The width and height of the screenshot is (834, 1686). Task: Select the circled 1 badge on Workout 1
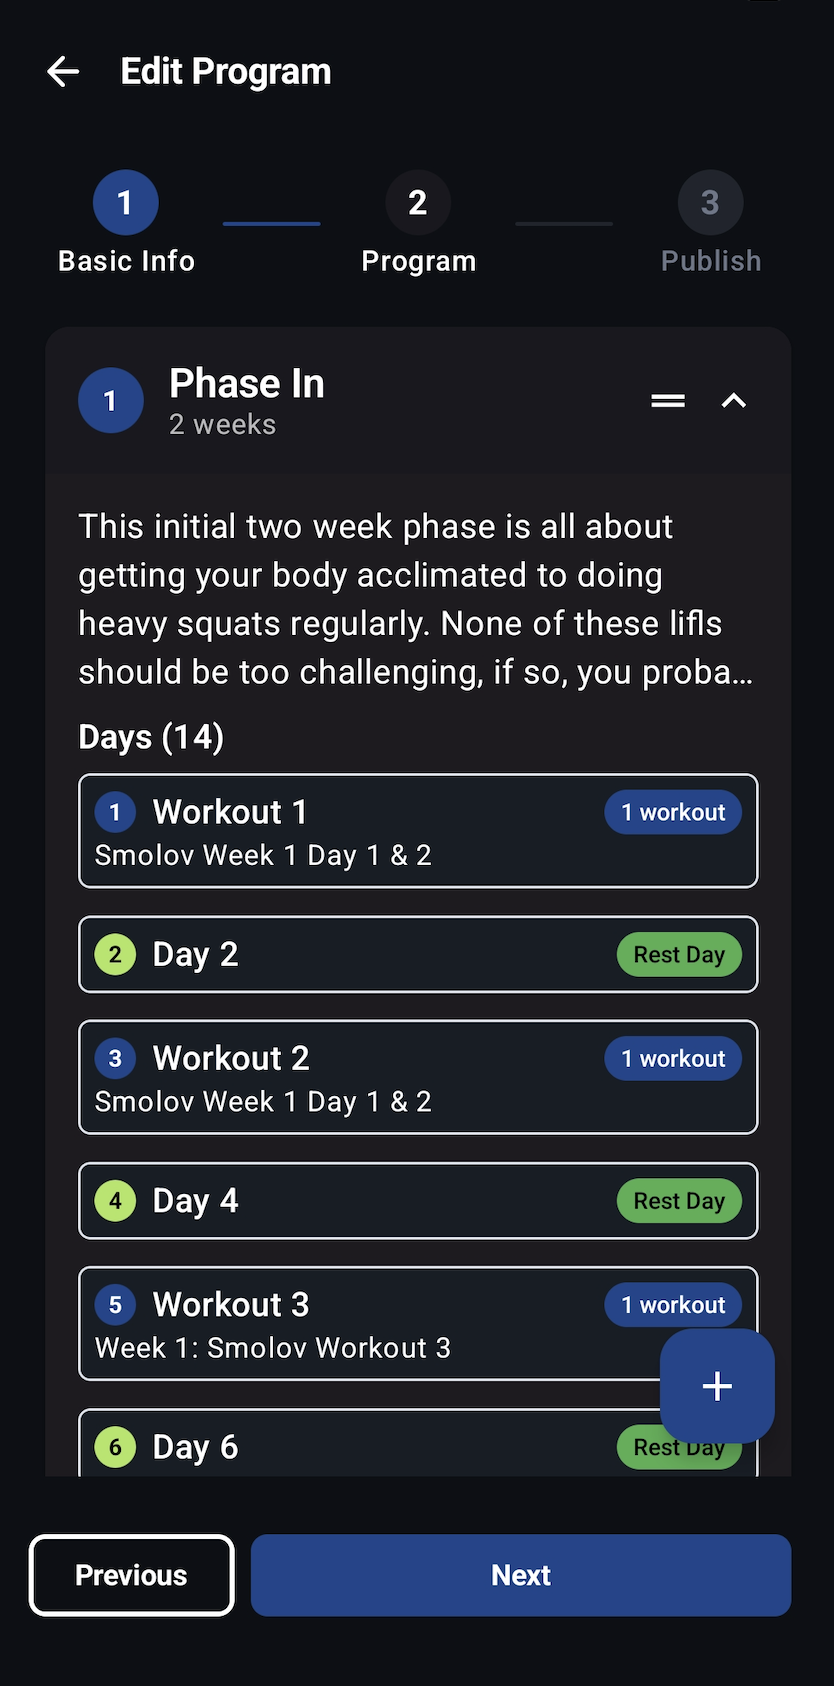point(115,812)
